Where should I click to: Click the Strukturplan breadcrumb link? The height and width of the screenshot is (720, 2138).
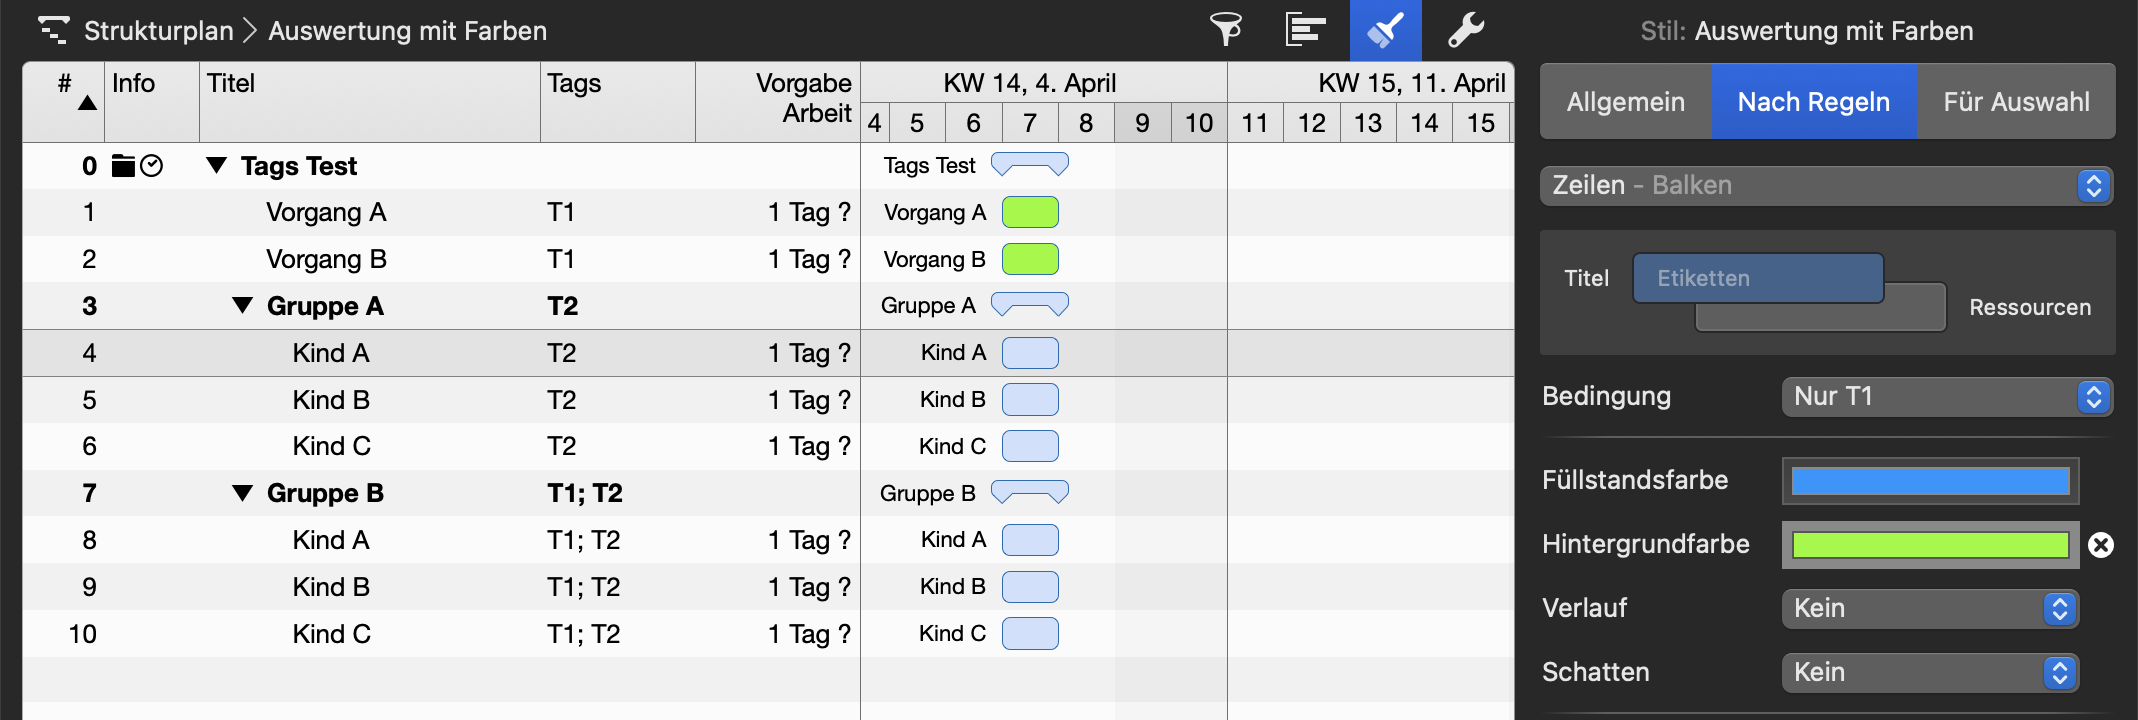158,31
